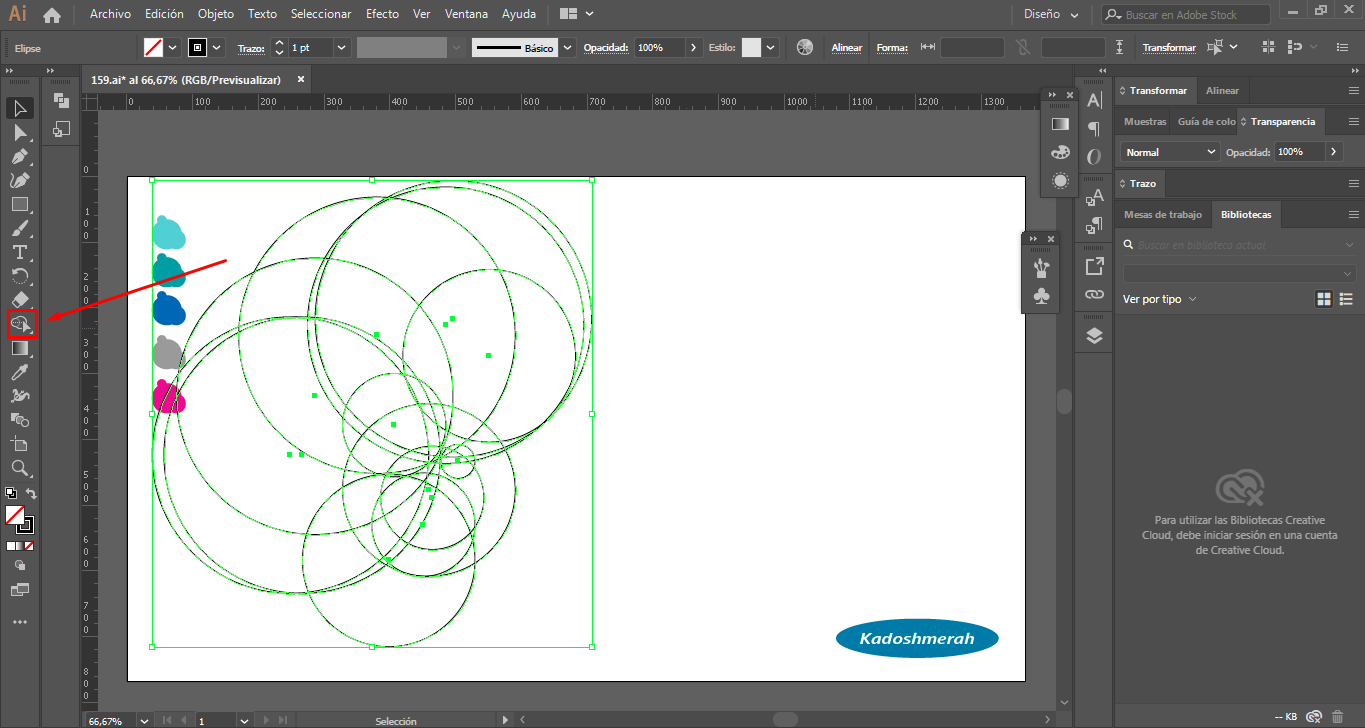Click the Transparencia opacity field
Viewport: 1365px width, 728px height.
1299,152
